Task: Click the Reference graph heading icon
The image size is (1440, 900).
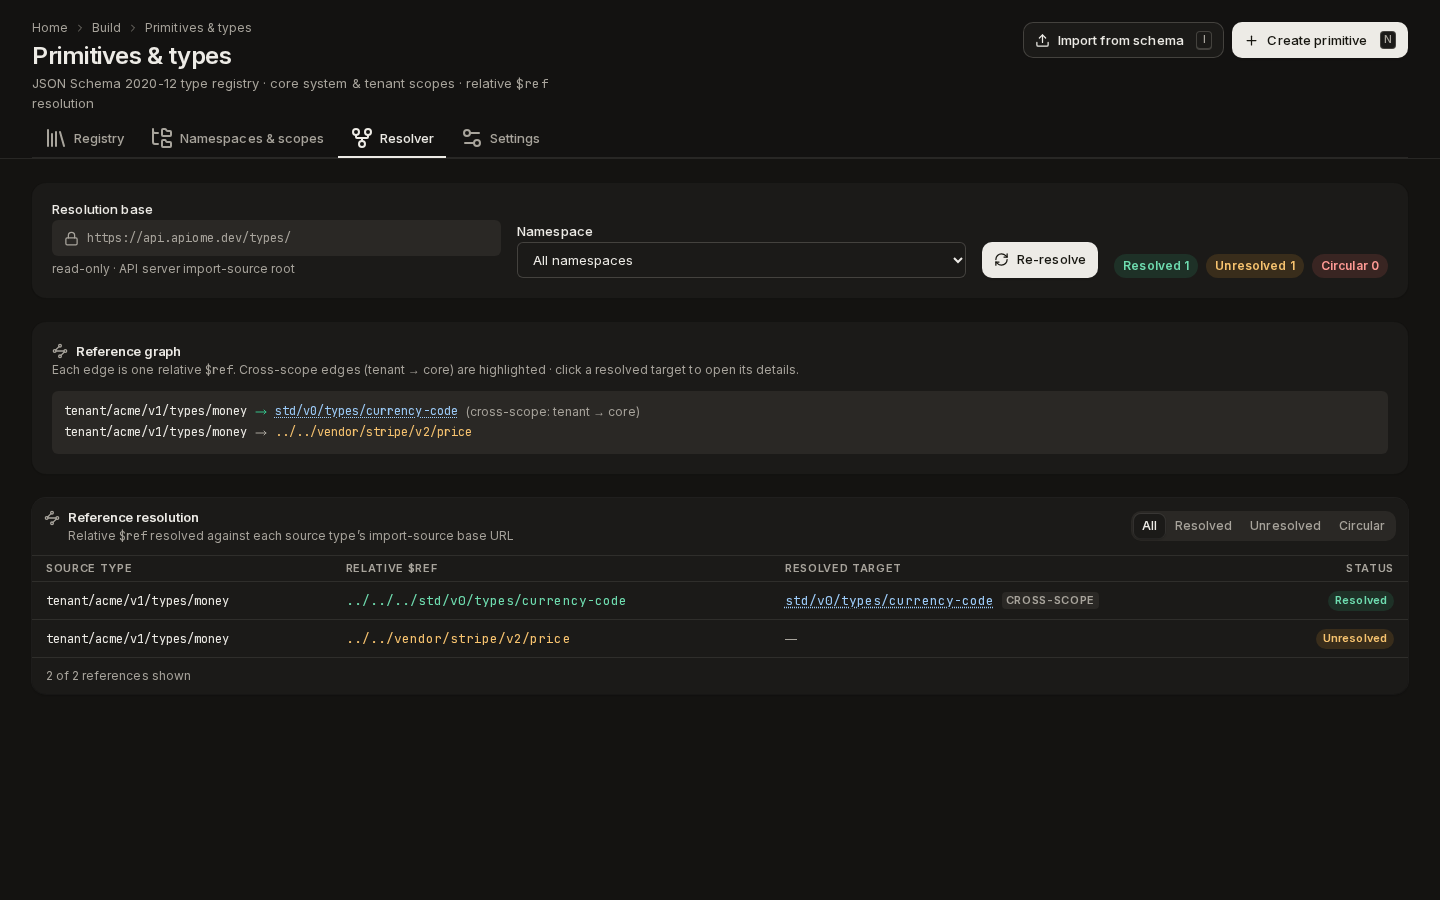Action: coord(60,351)
